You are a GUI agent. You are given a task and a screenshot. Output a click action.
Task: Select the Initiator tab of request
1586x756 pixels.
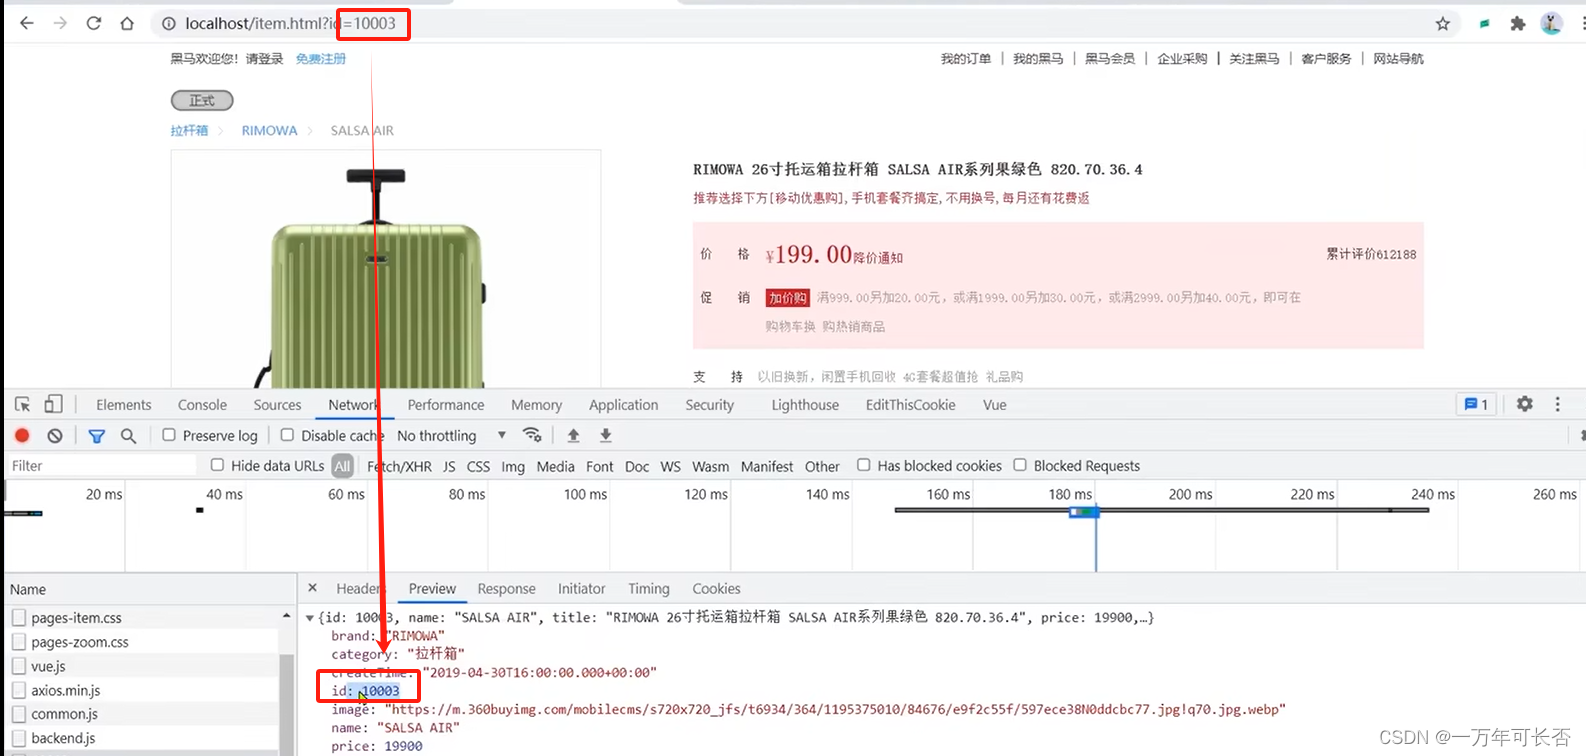tap(581, 589)
